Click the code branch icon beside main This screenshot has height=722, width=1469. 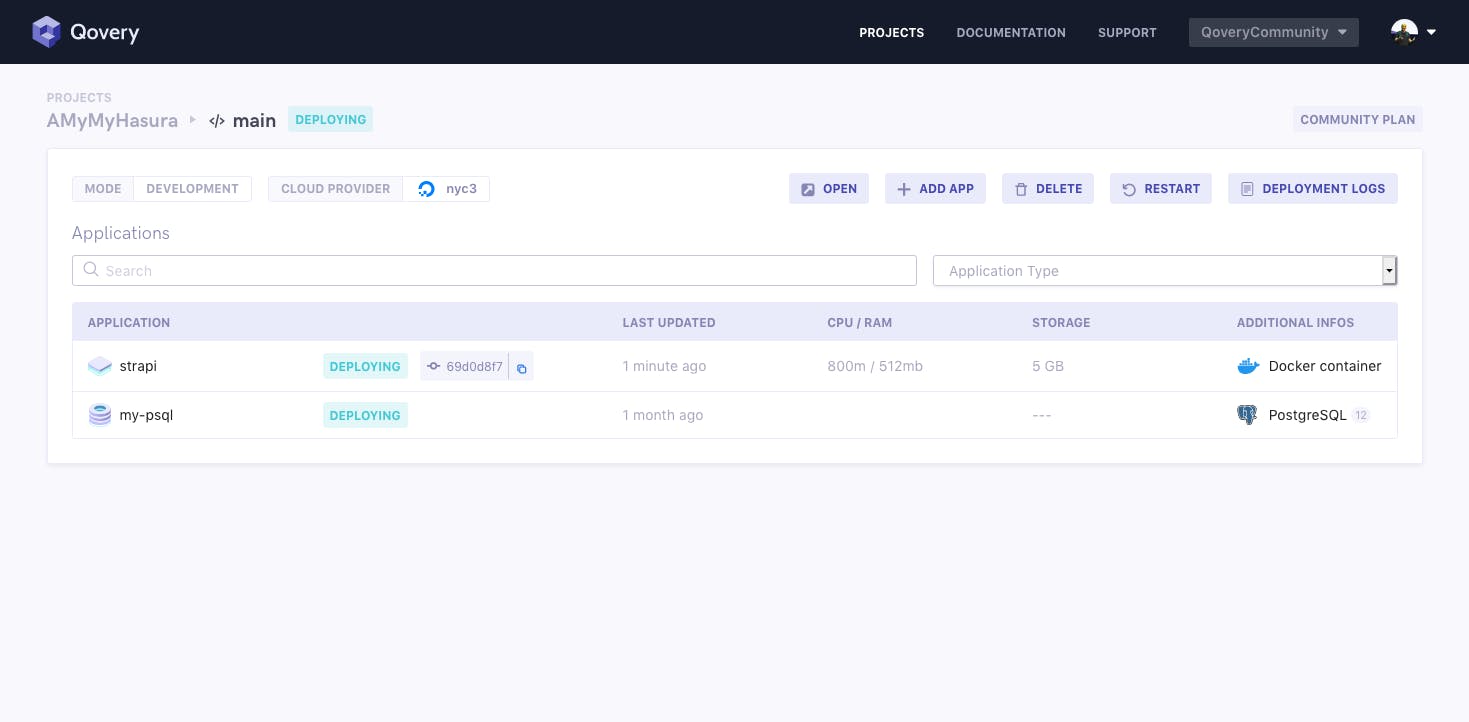tap(217, 121)
